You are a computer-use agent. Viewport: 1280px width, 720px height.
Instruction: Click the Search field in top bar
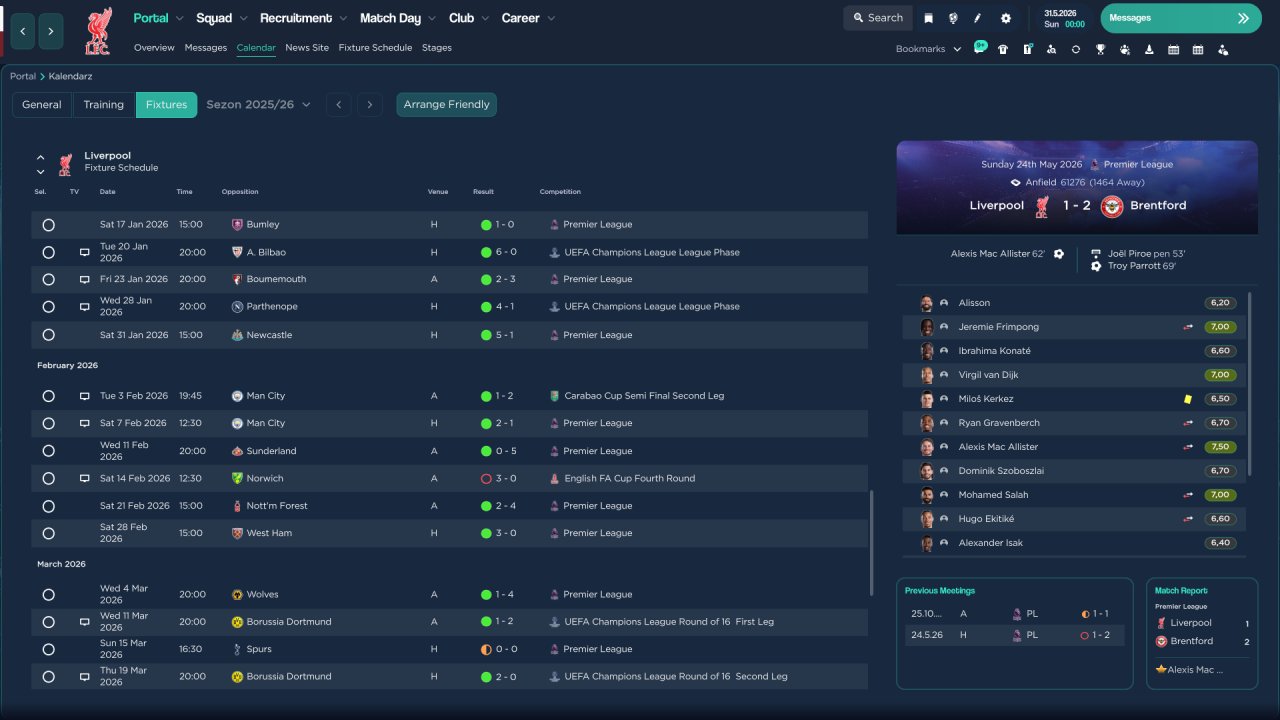877,18
